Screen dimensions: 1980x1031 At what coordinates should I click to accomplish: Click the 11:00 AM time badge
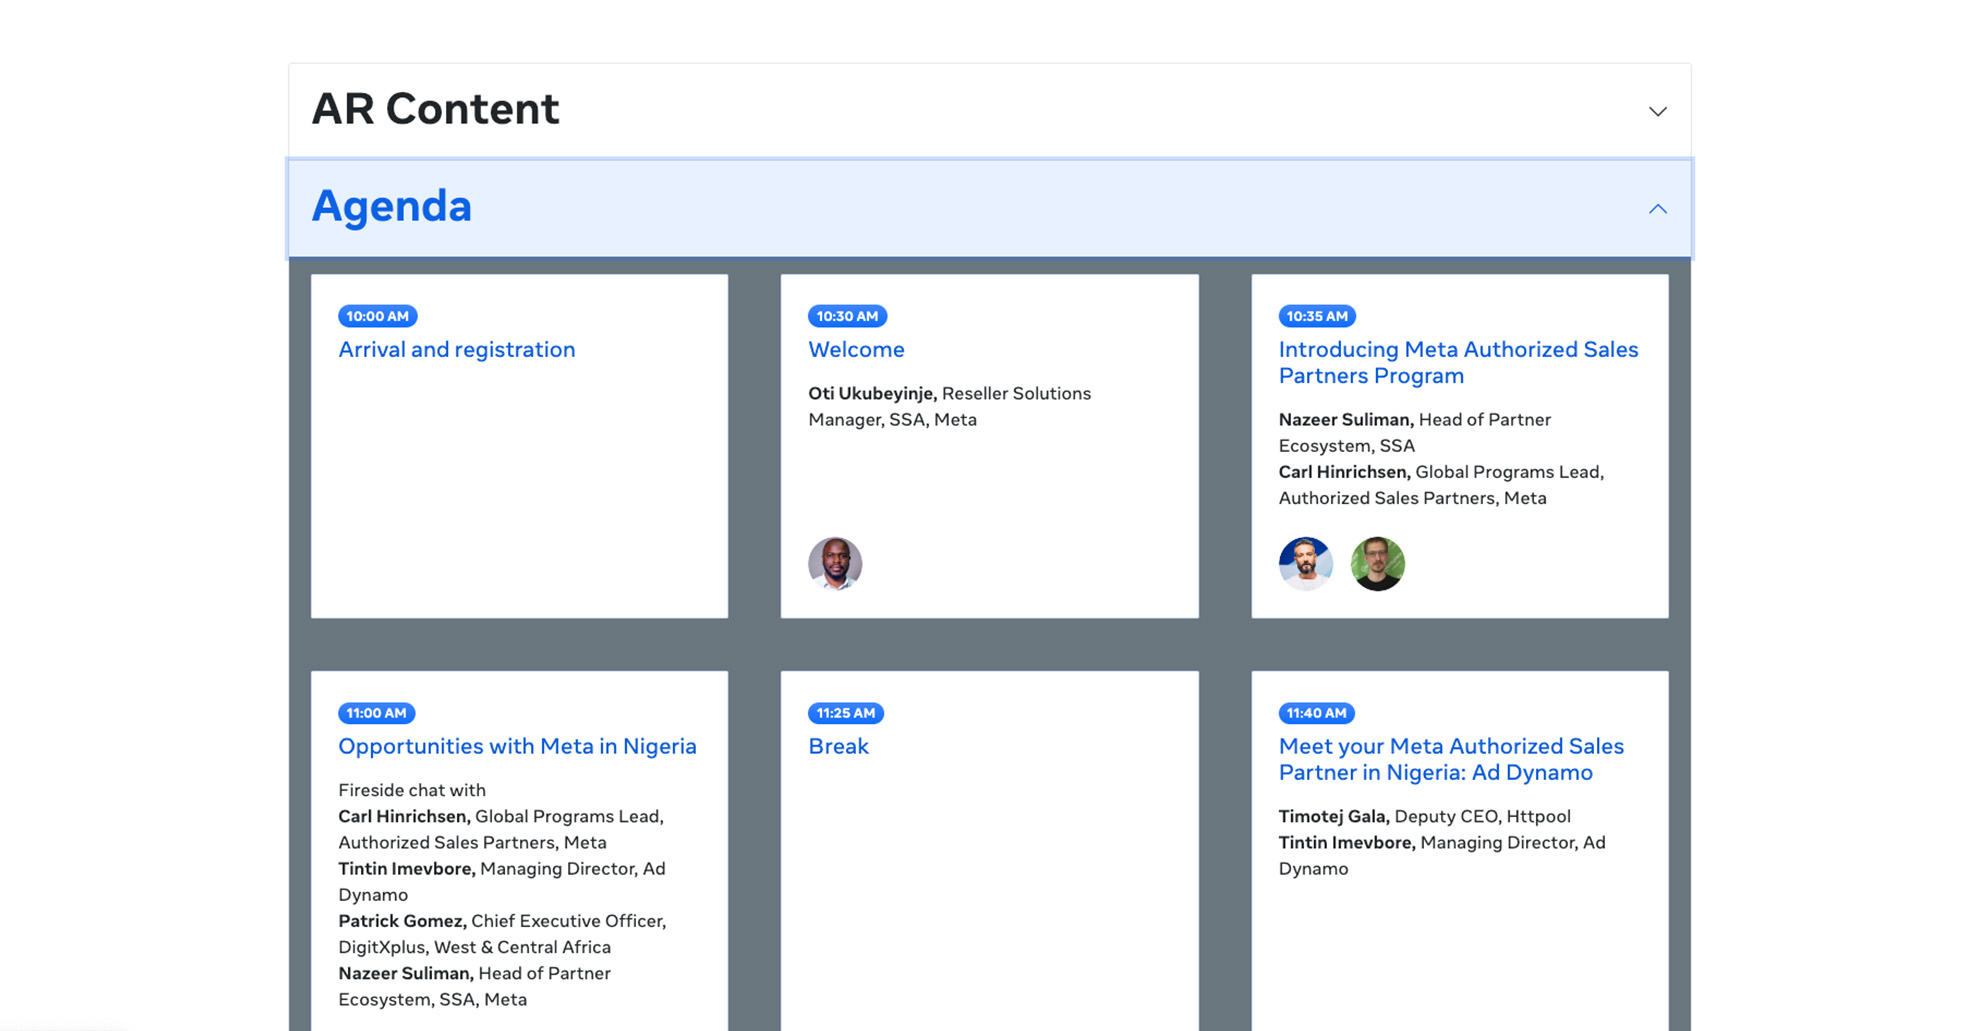tap(376, 713)
